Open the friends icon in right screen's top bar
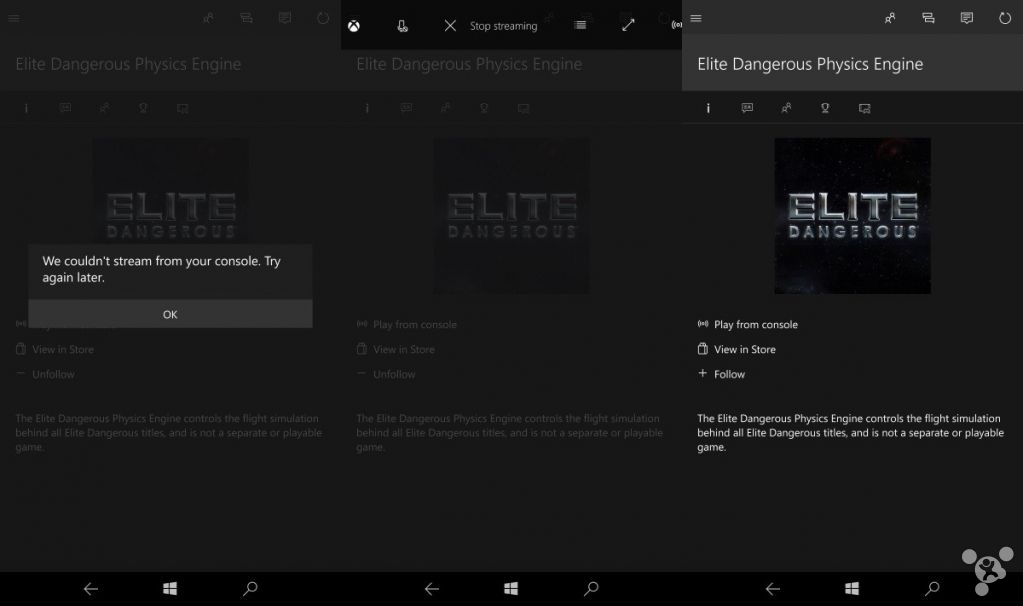Viewport: 1023px width, 606px height. tap(890, 18)
